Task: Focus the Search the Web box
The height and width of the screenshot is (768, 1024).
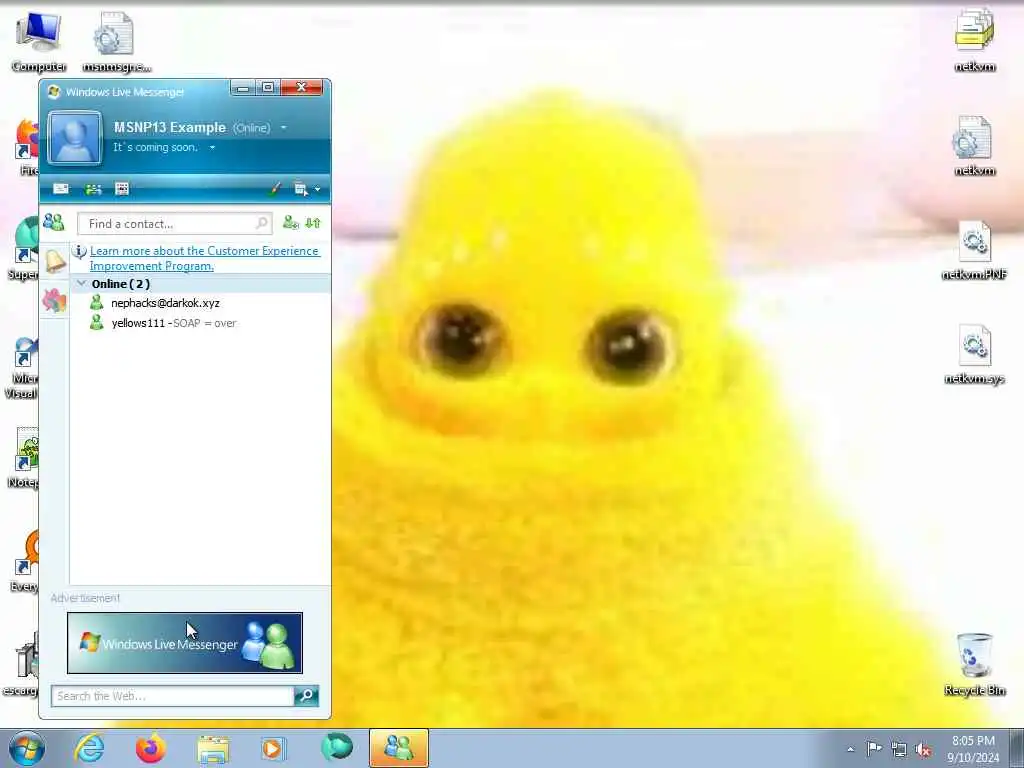Action: point(172,696)
